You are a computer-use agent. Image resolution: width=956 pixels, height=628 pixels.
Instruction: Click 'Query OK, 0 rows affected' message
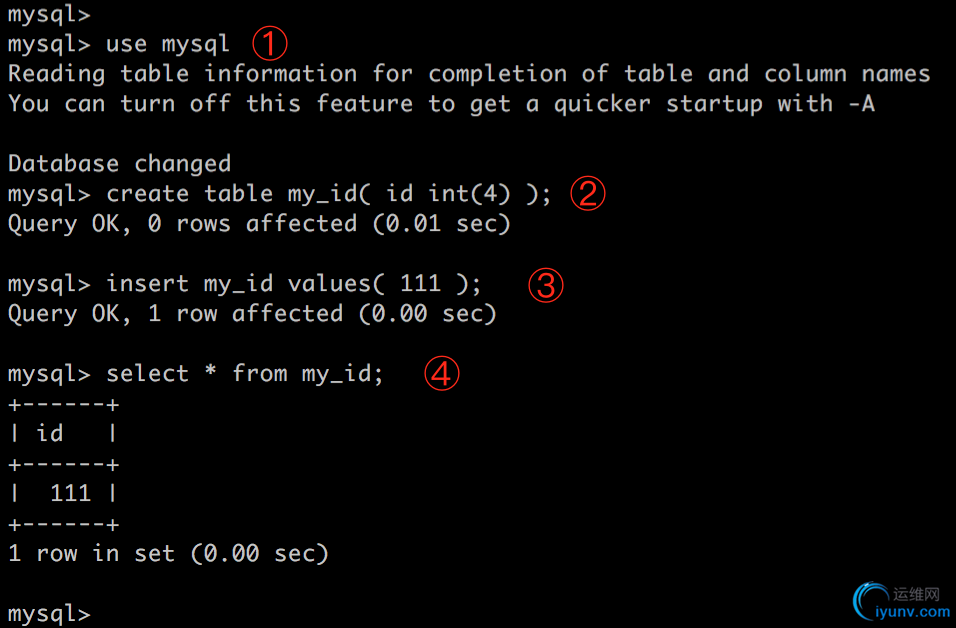point(259,224)
